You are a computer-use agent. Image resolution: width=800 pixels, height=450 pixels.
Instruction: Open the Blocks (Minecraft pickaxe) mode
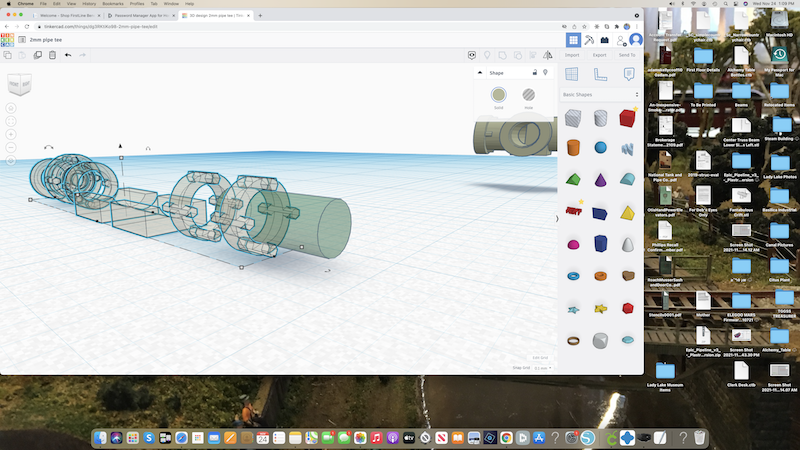coord(589,40)
